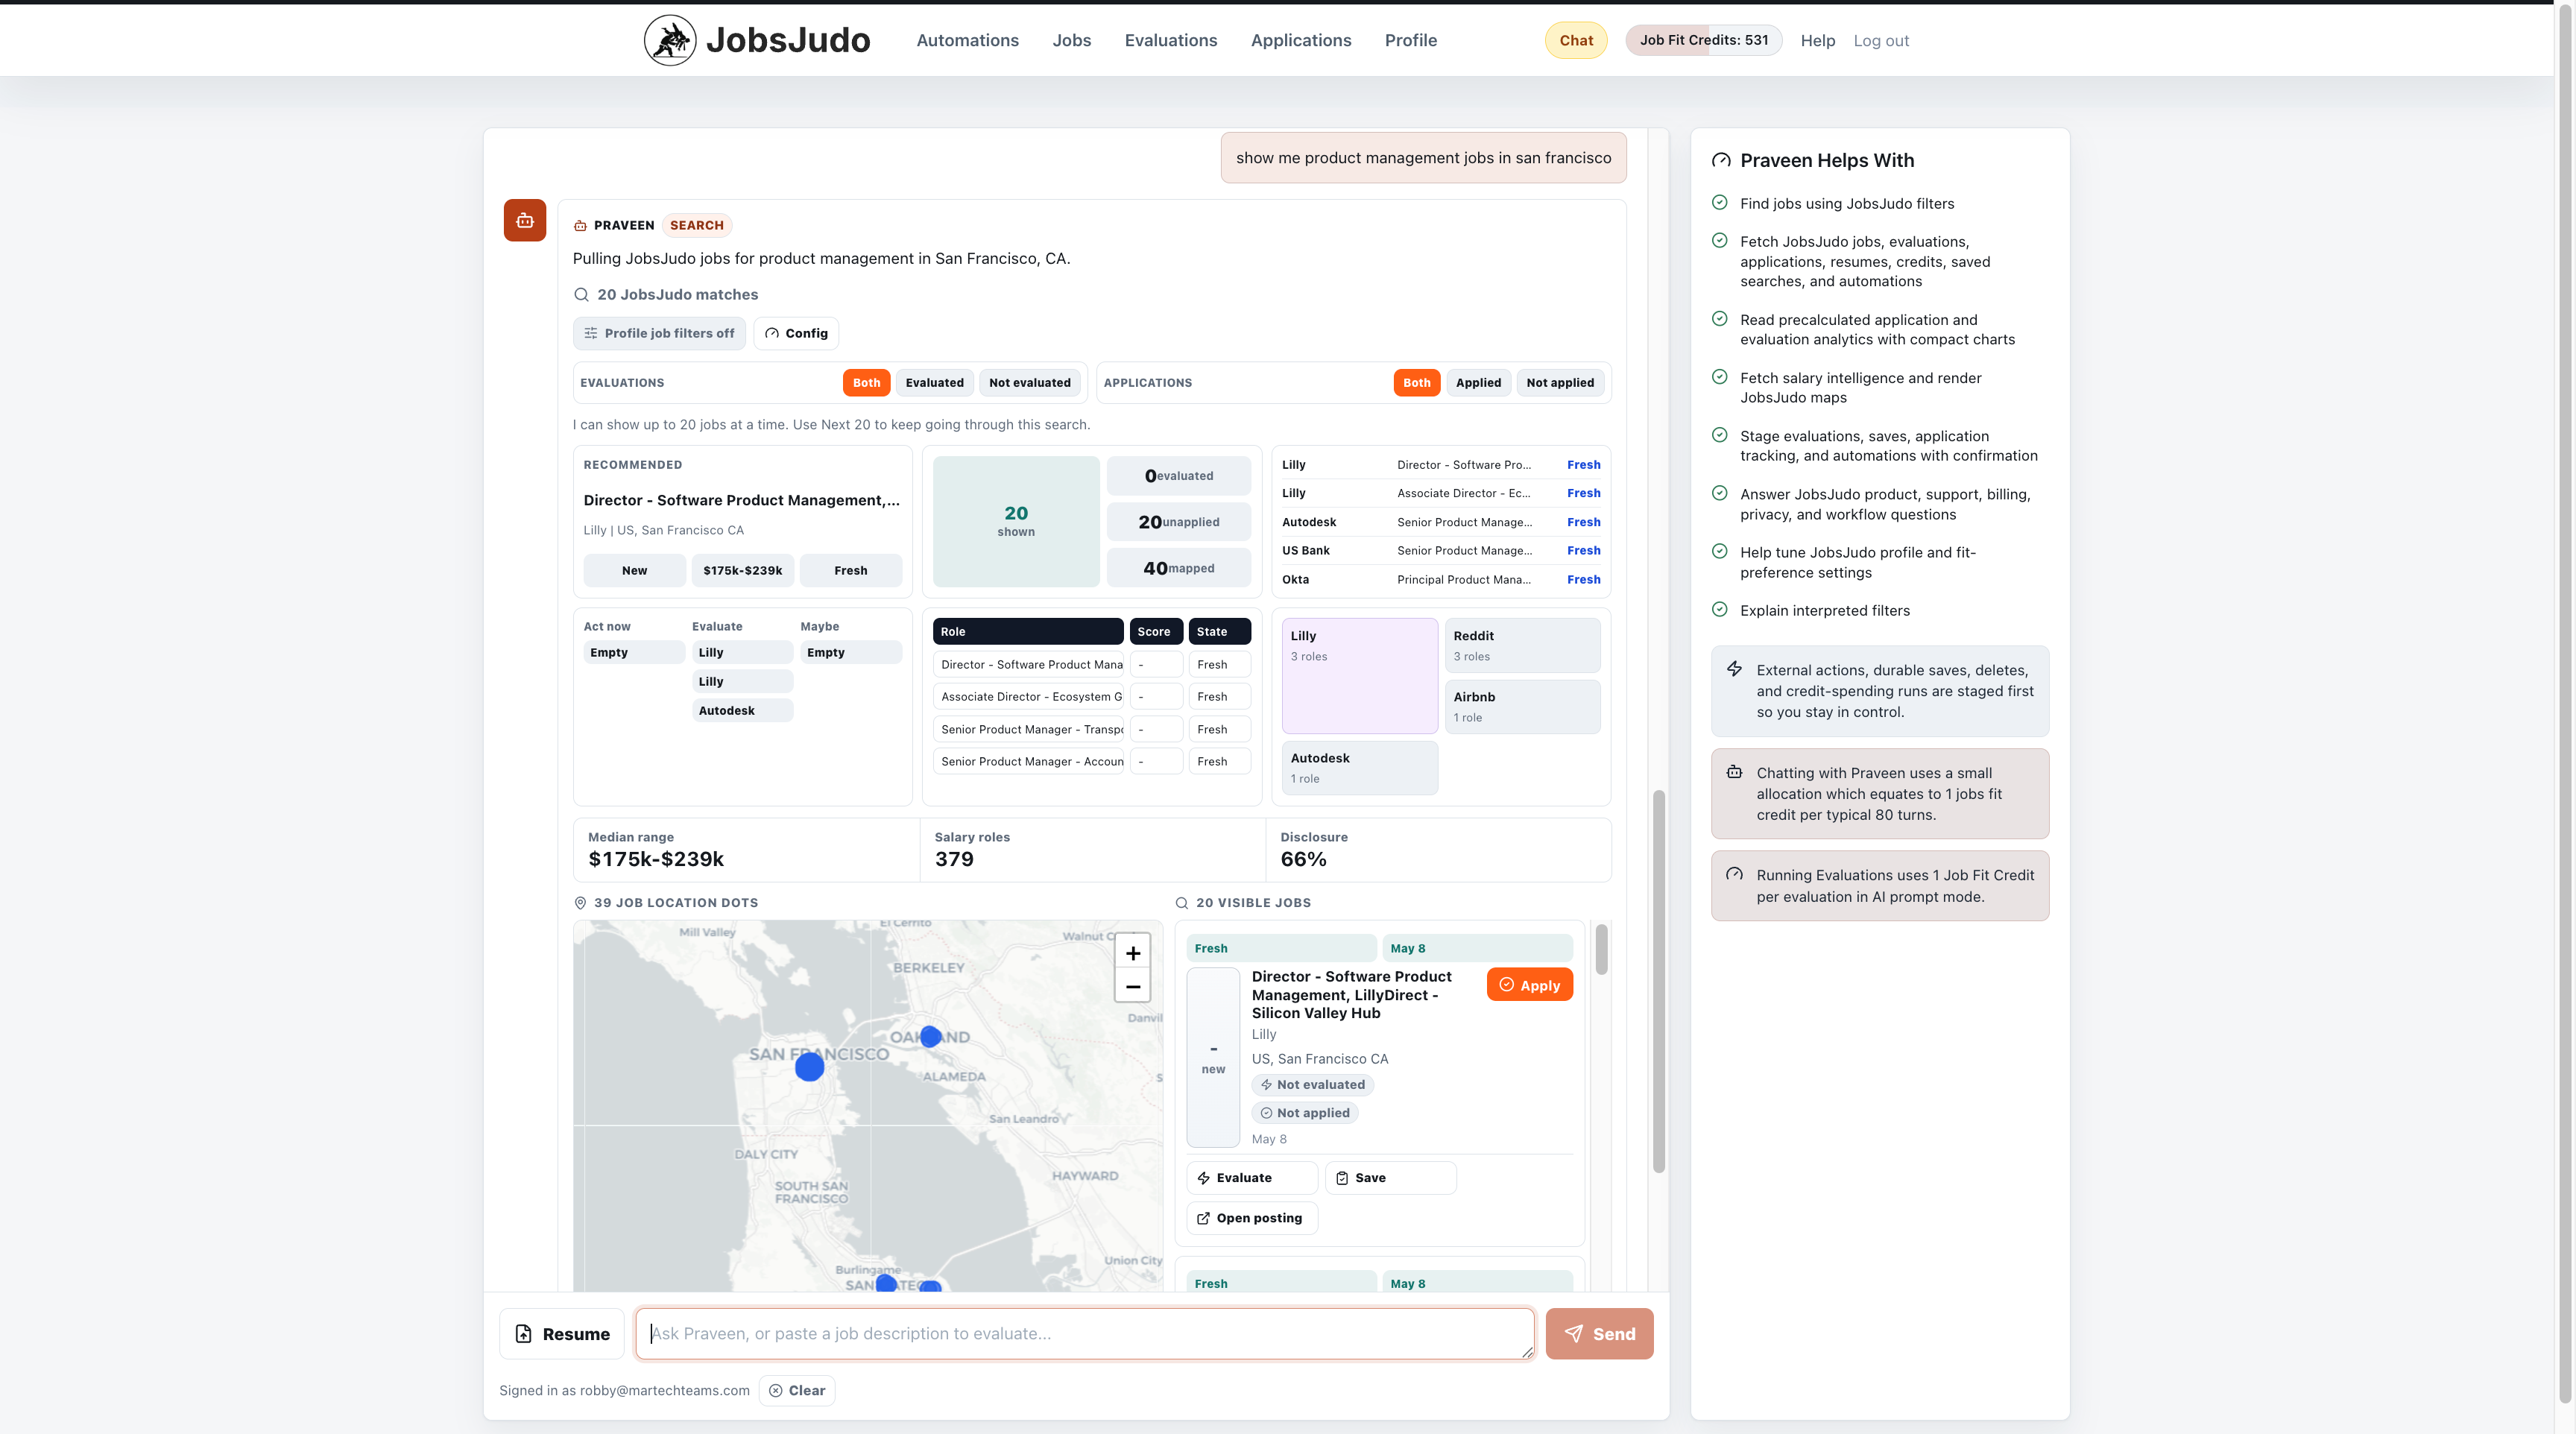This screenshot has width=2576, height=1434.
Task: Select Not evaluated filter option
Action: pyautogui.click(x=1030, y=382)
